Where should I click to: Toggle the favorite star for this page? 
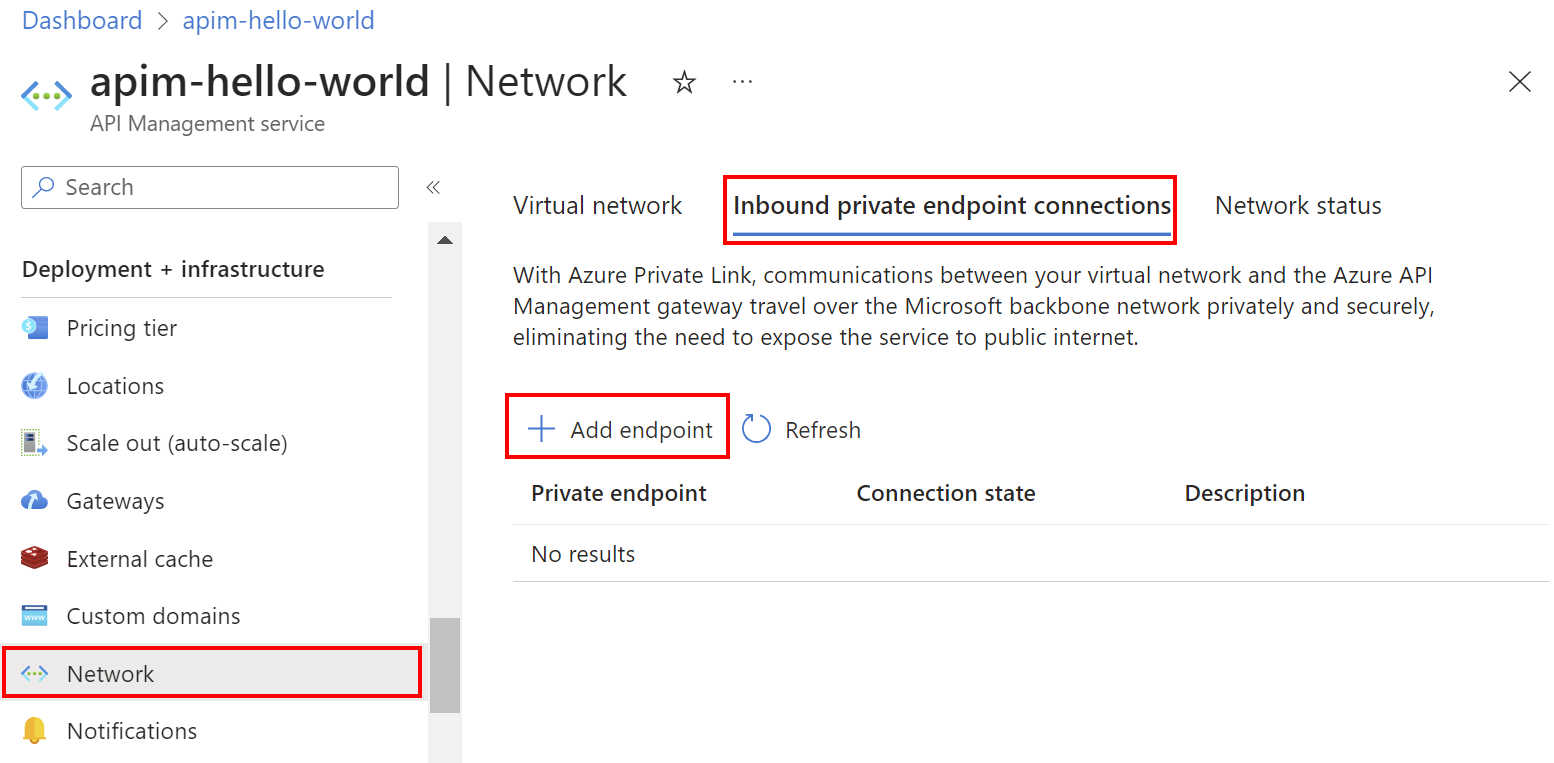[x=684, y=82]
